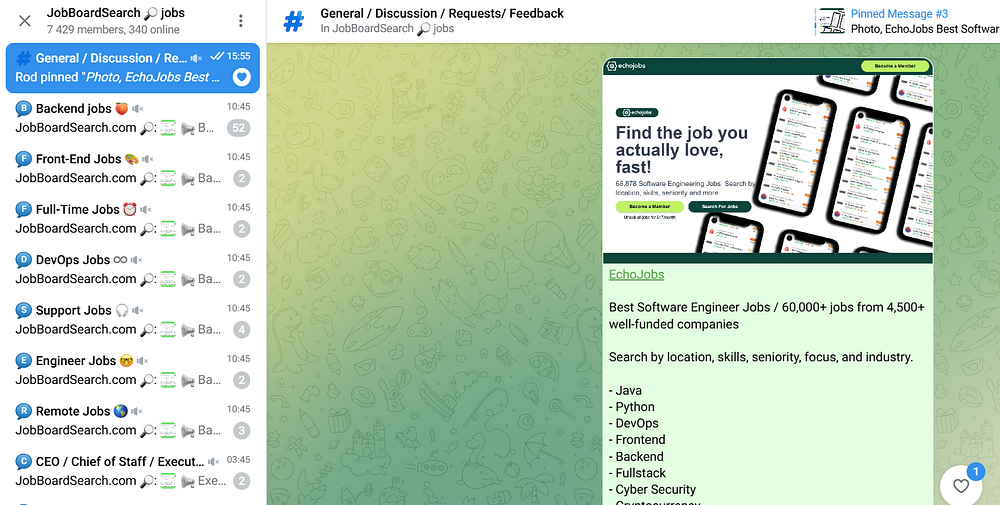Open the Front-End Jobs topic
The image size is (1000, 505).
[133, 168]
